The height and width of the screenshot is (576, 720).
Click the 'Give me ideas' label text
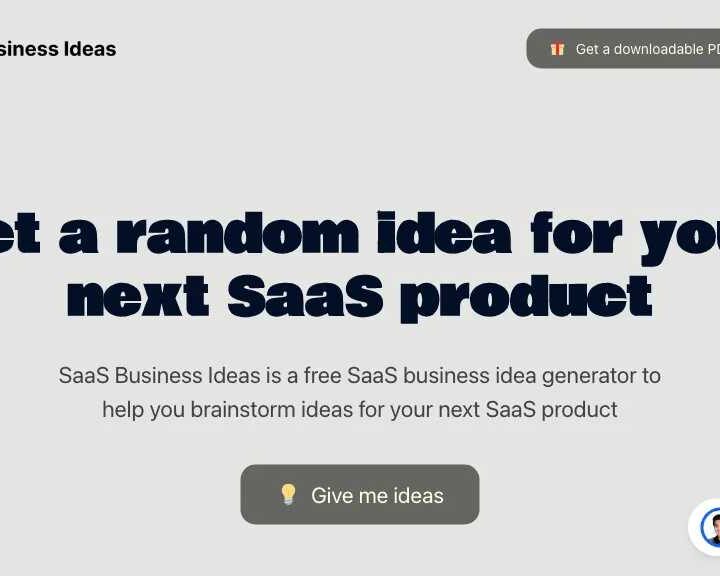coord(377,495)
